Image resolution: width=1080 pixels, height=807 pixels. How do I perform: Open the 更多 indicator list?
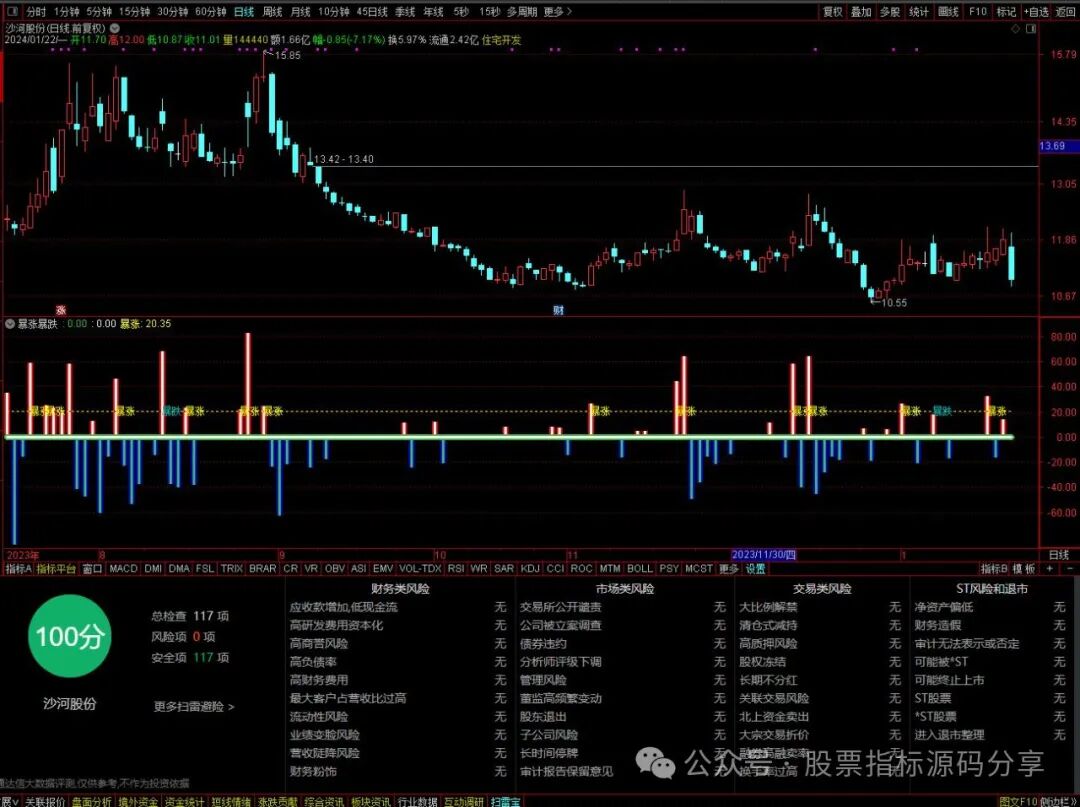[x=728, y=569]
